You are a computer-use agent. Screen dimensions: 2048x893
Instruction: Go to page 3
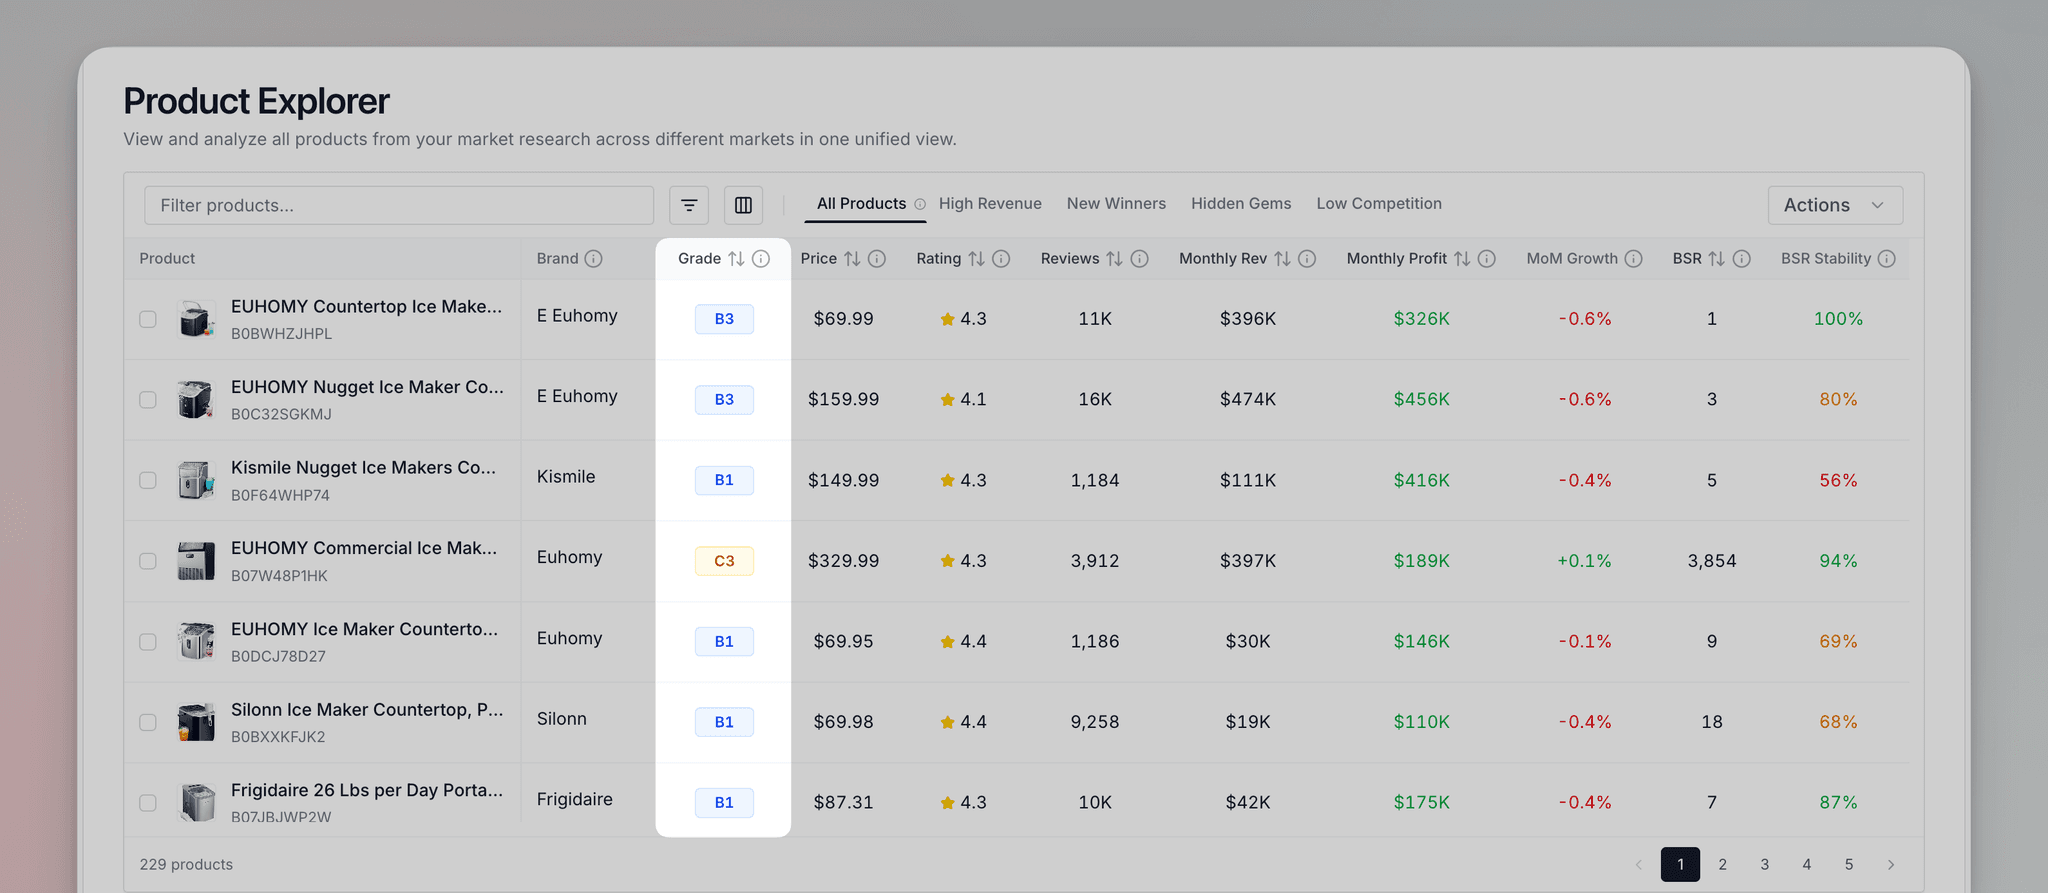pyautogui.click(x=1764, y=865)
